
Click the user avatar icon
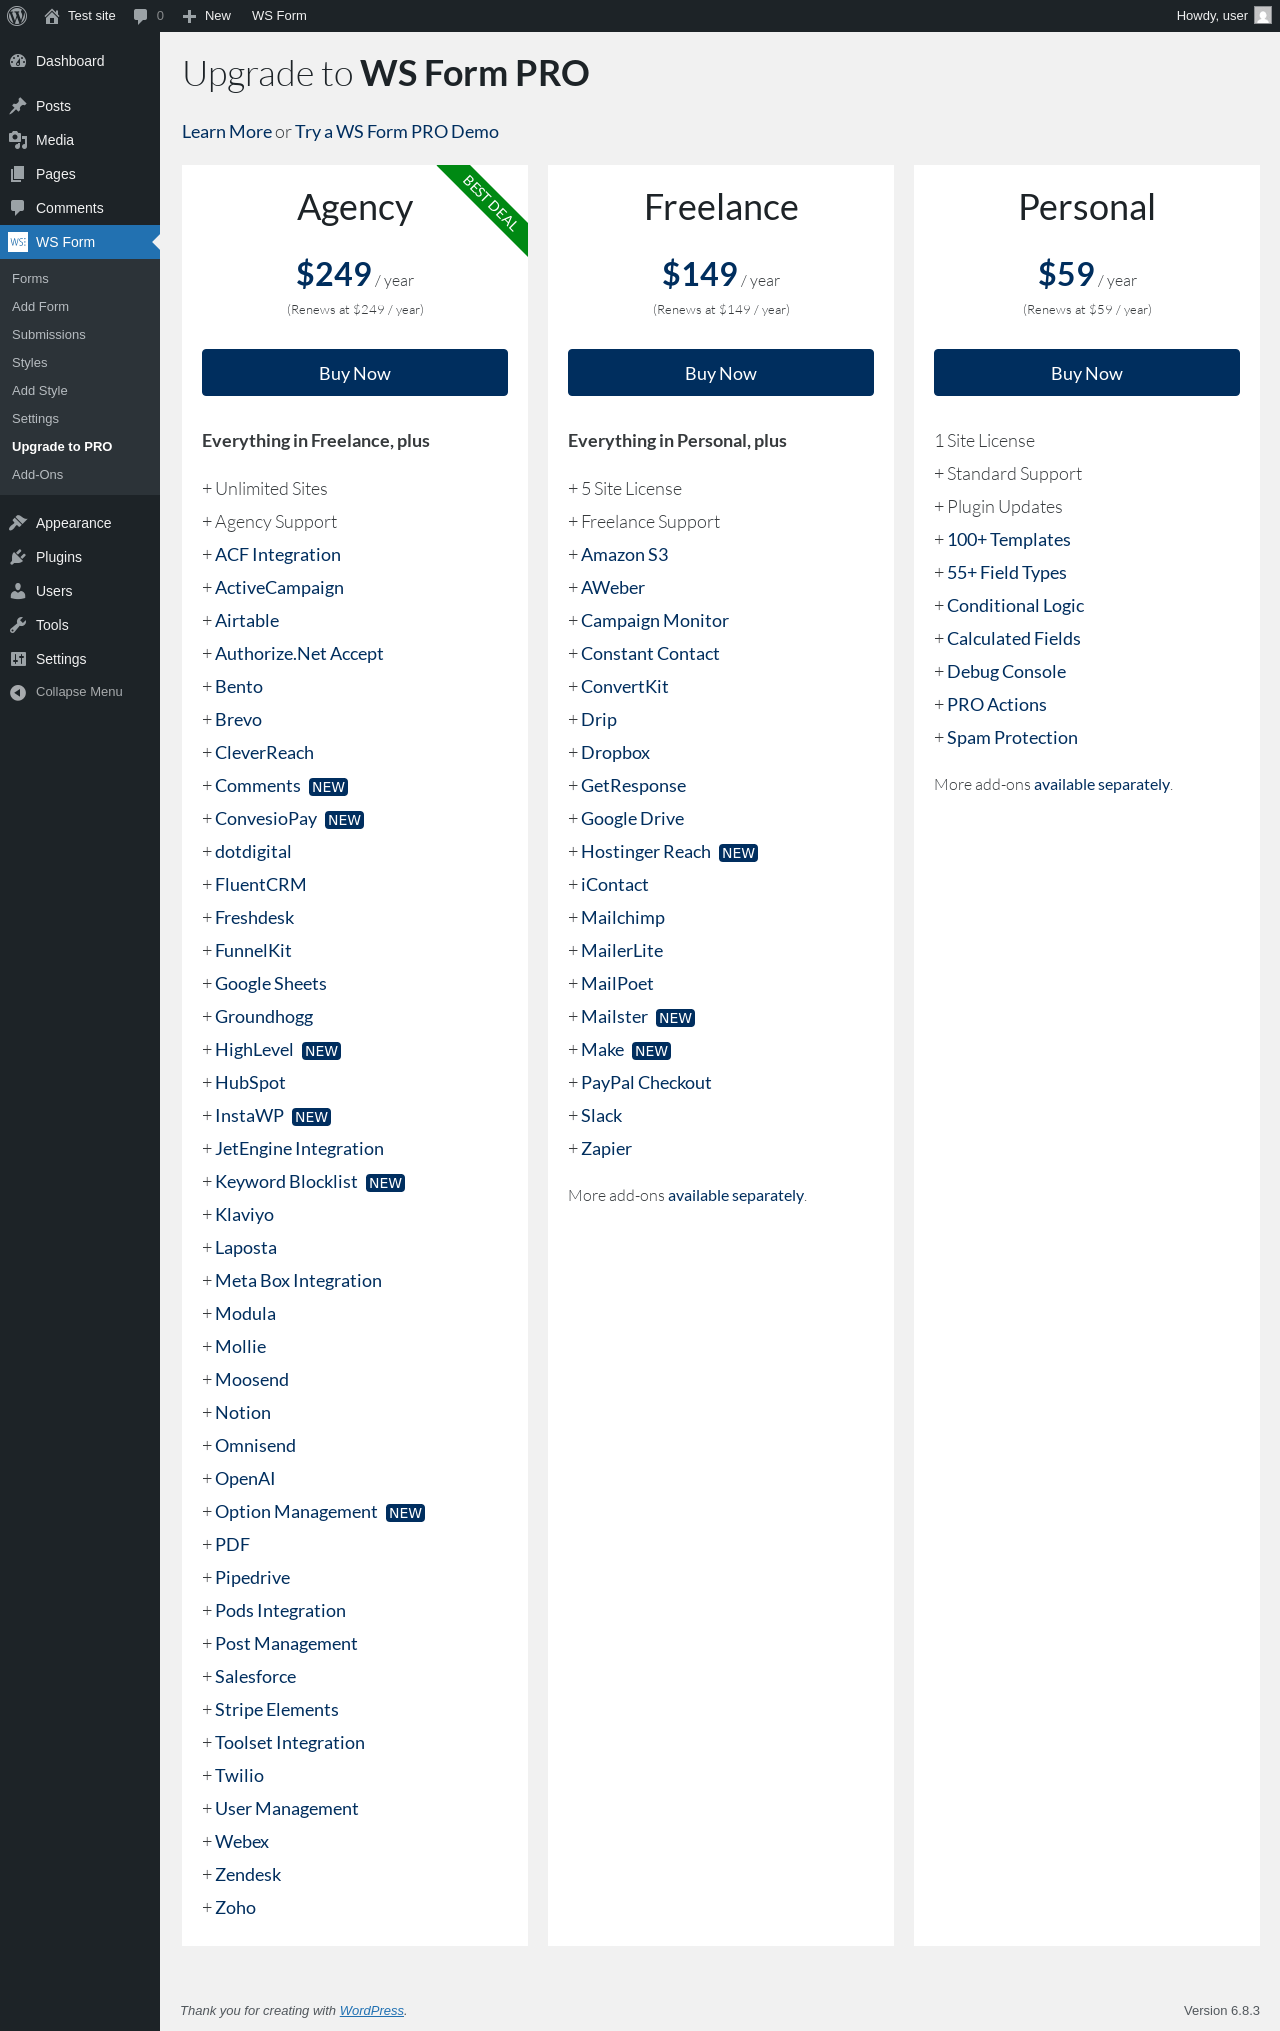(1263, 16)
